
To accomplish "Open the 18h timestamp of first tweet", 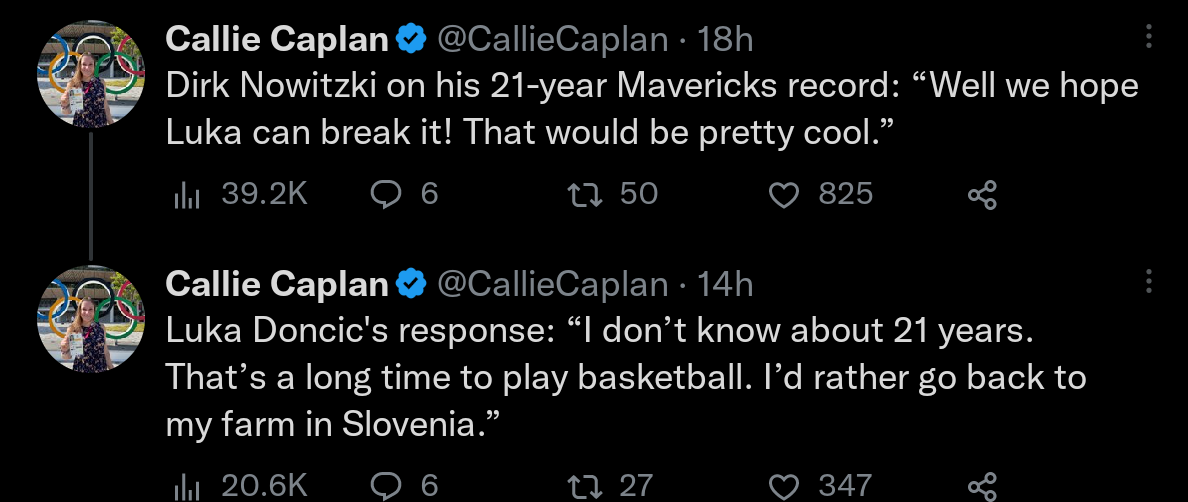I will pyautogui.click(x=725, y=39).
